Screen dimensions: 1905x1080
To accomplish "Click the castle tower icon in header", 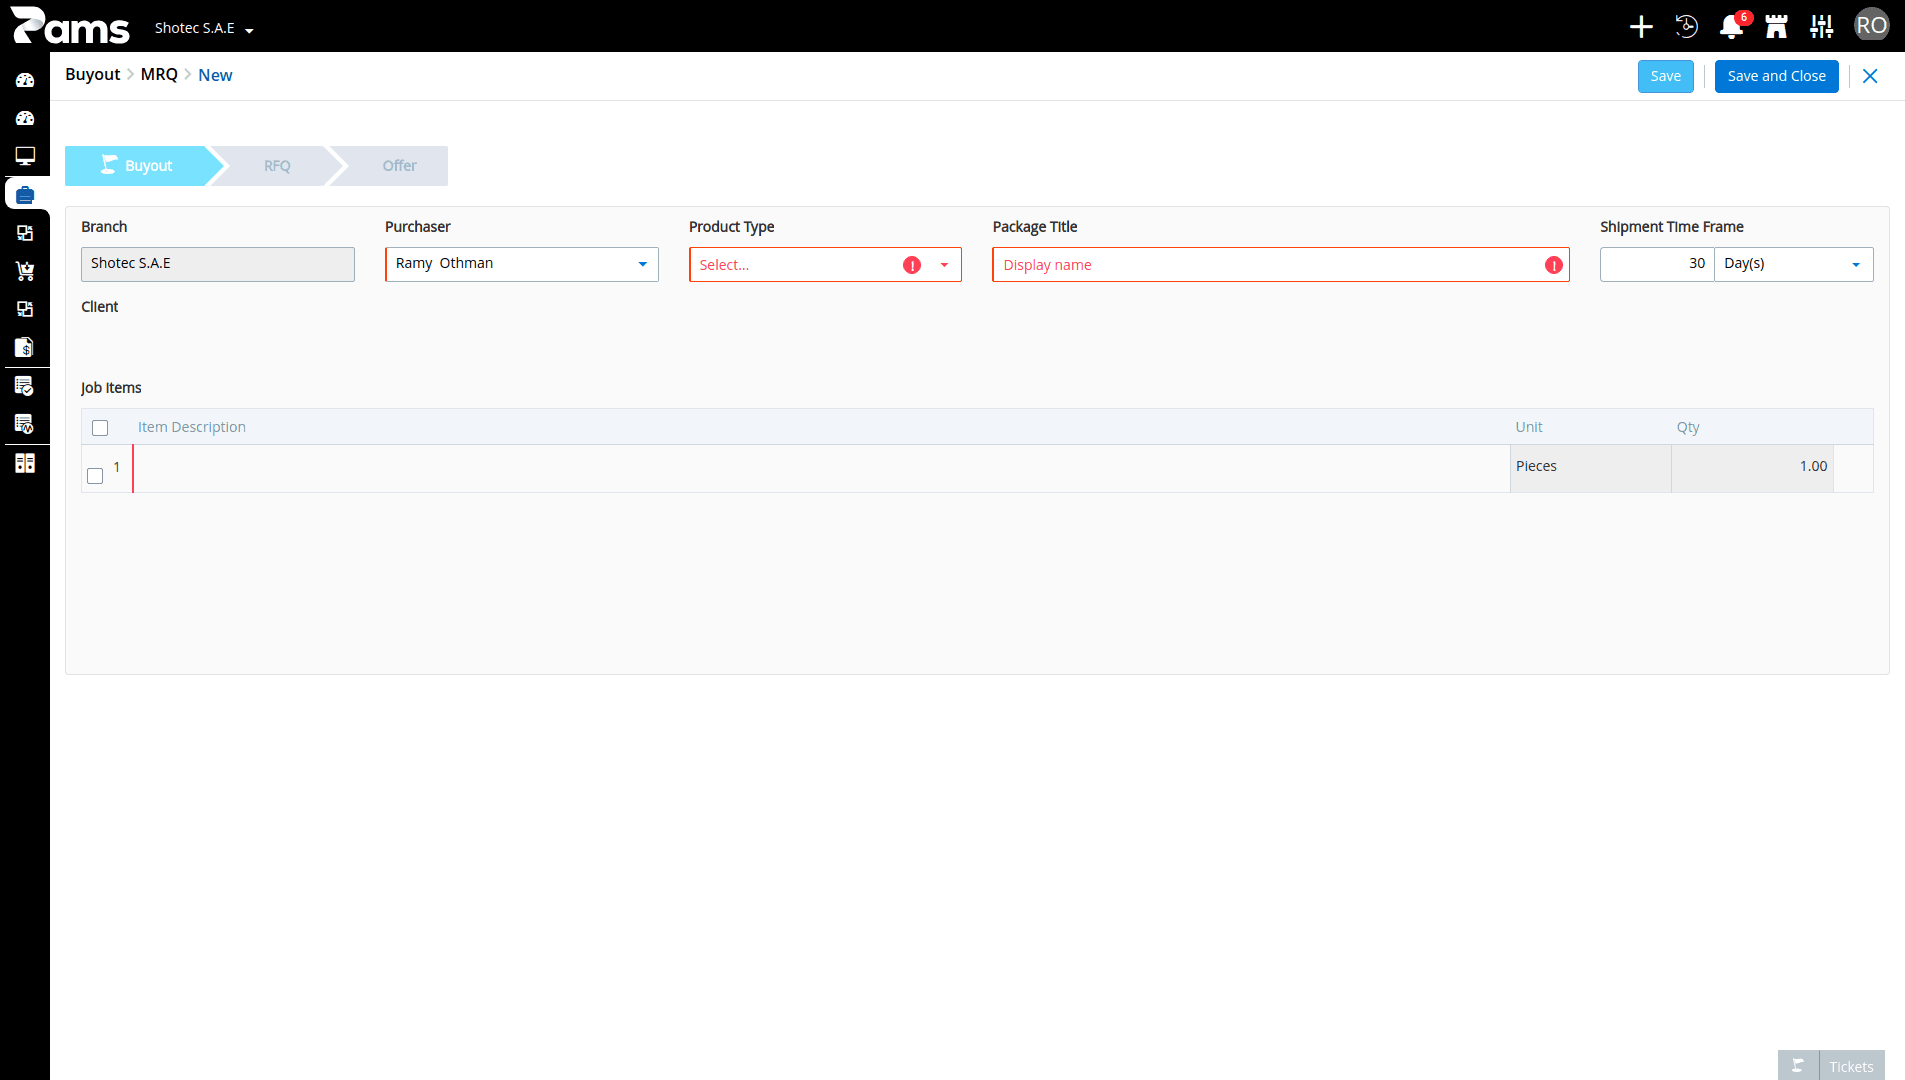I will [1777, 26].
